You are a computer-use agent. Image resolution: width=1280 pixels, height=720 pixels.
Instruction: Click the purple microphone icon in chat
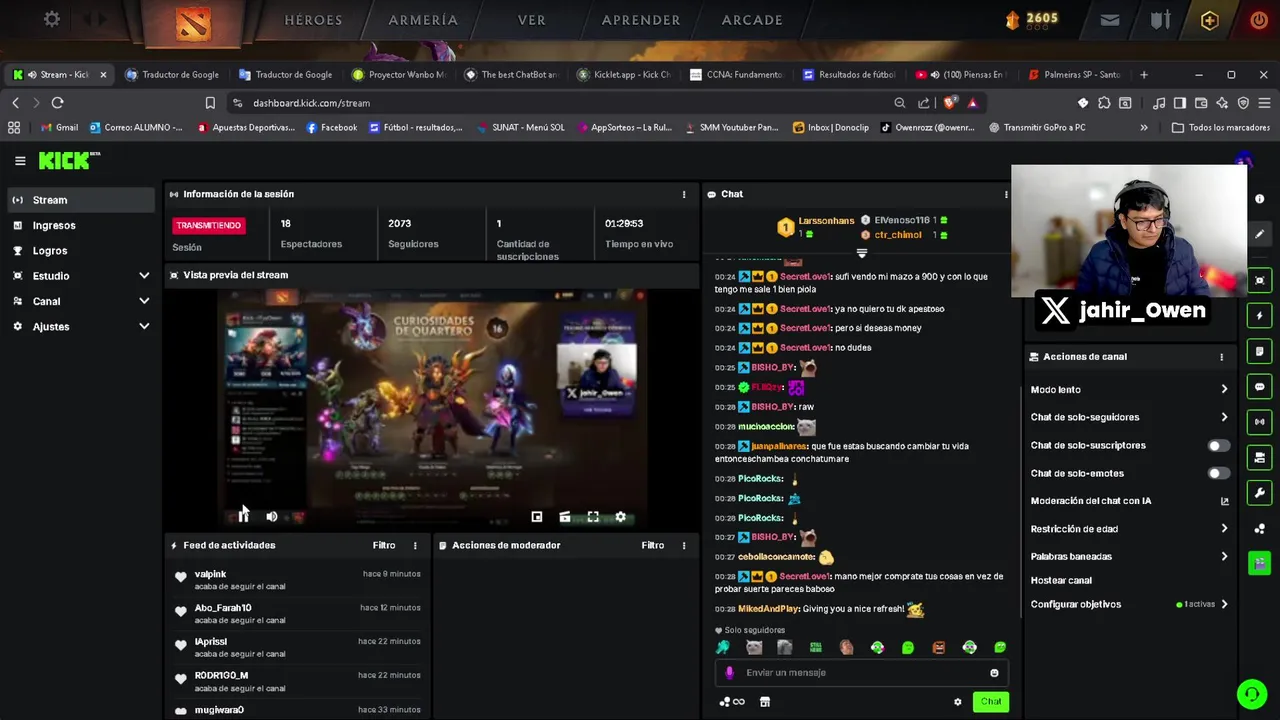pos(729,673)
